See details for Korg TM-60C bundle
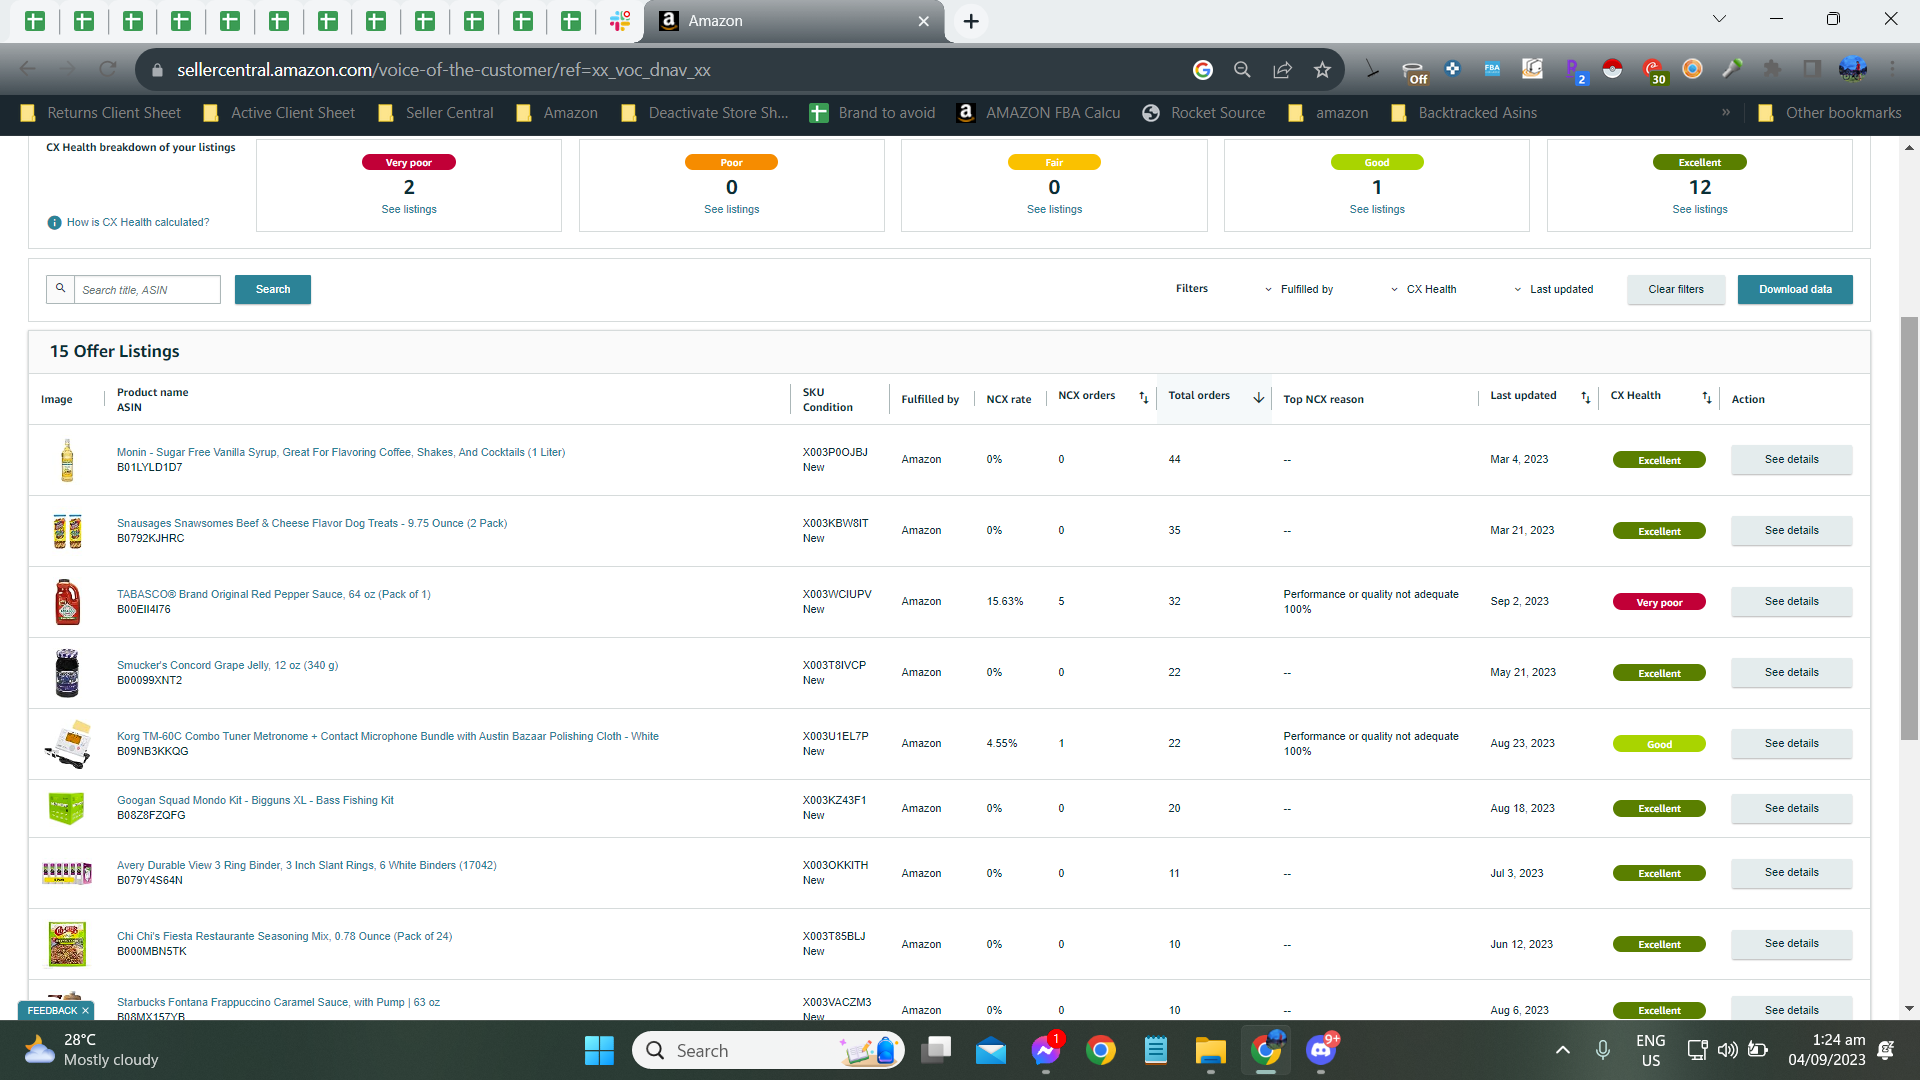This screenshot has width=1920, height=1080. click(1791, 744)
